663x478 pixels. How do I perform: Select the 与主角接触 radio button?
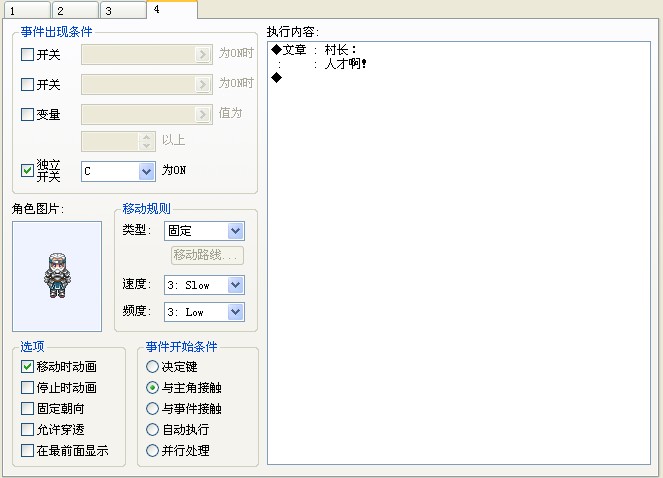152,387
